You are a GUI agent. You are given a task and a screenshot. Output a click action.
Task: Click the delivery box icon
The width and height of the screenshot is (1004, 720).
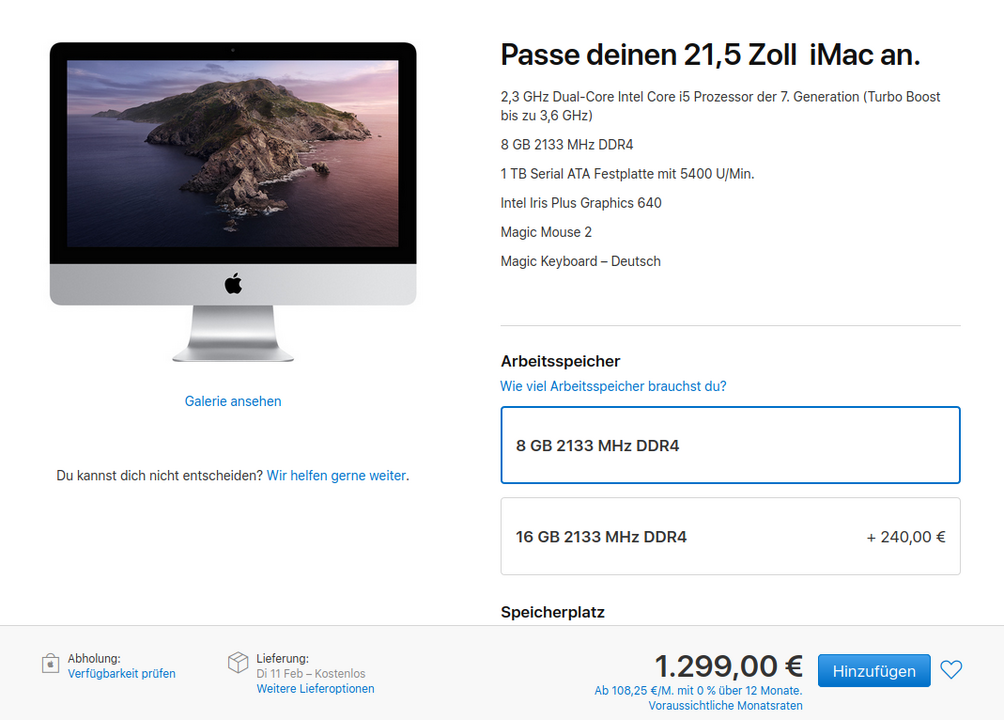pos(238,662)
